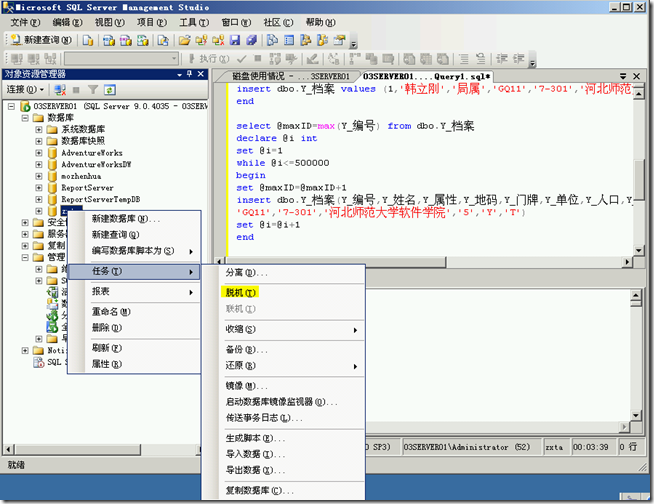Screen dimensions: 654x504
Task: Expand the 数据库快照 folder
Action: (x=39, y=141)
